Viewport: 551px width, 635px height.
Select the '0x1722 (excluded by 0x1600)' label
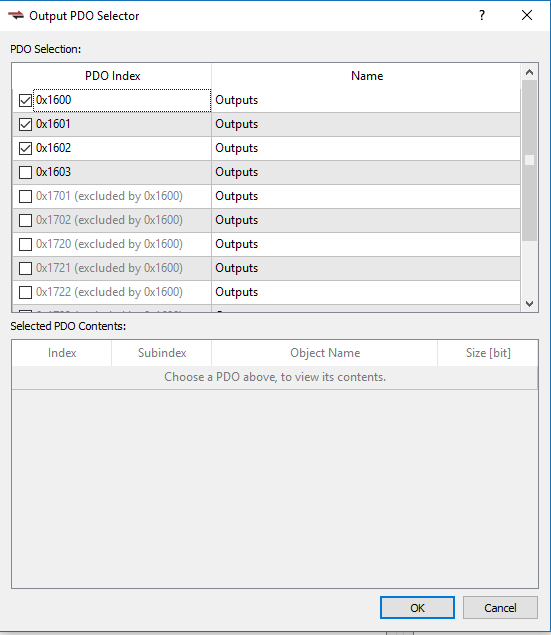pos(109,292)
